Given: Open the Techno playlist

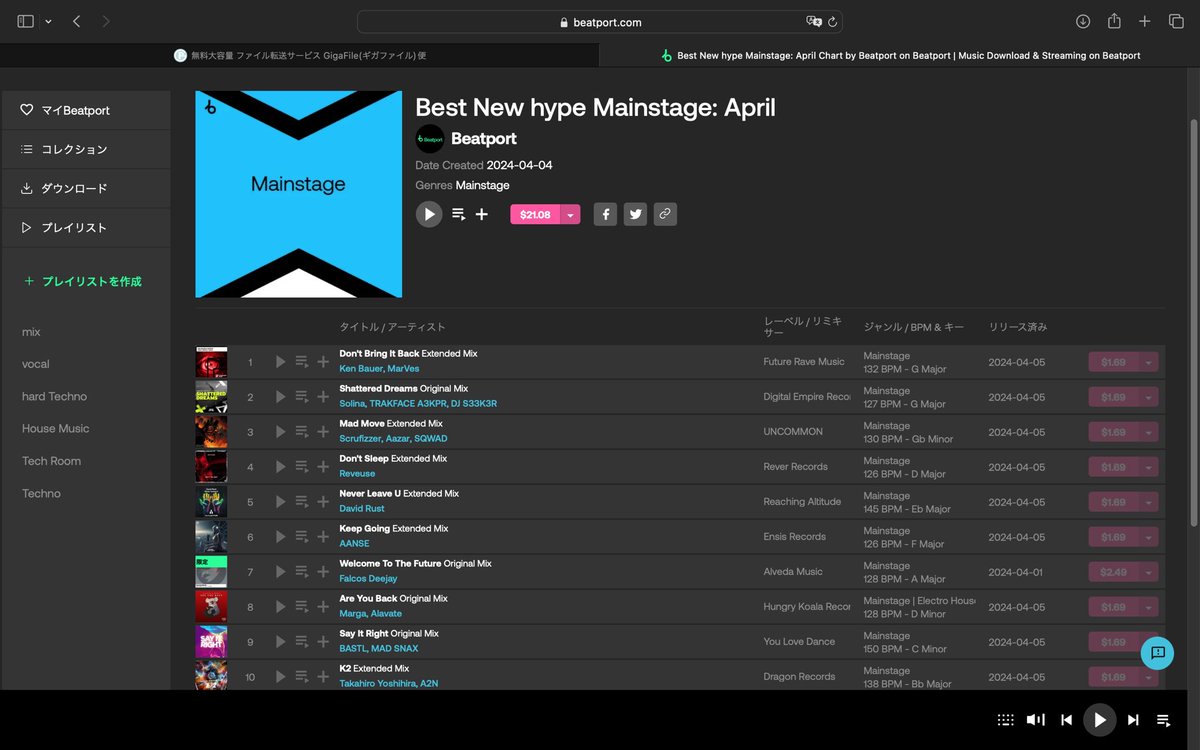Looking at the screenshot, I should pos(41,493).
